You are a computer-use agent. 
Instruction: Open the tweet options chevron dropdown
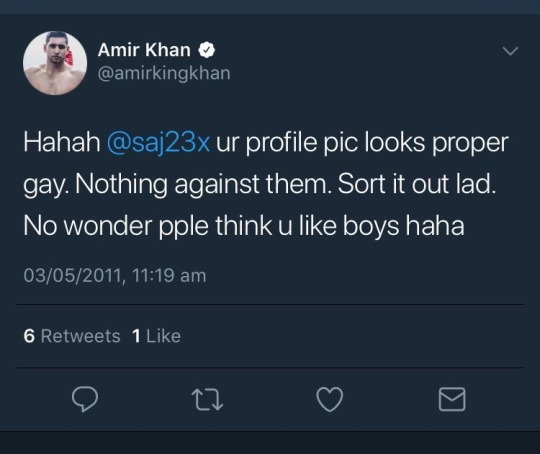510,51
